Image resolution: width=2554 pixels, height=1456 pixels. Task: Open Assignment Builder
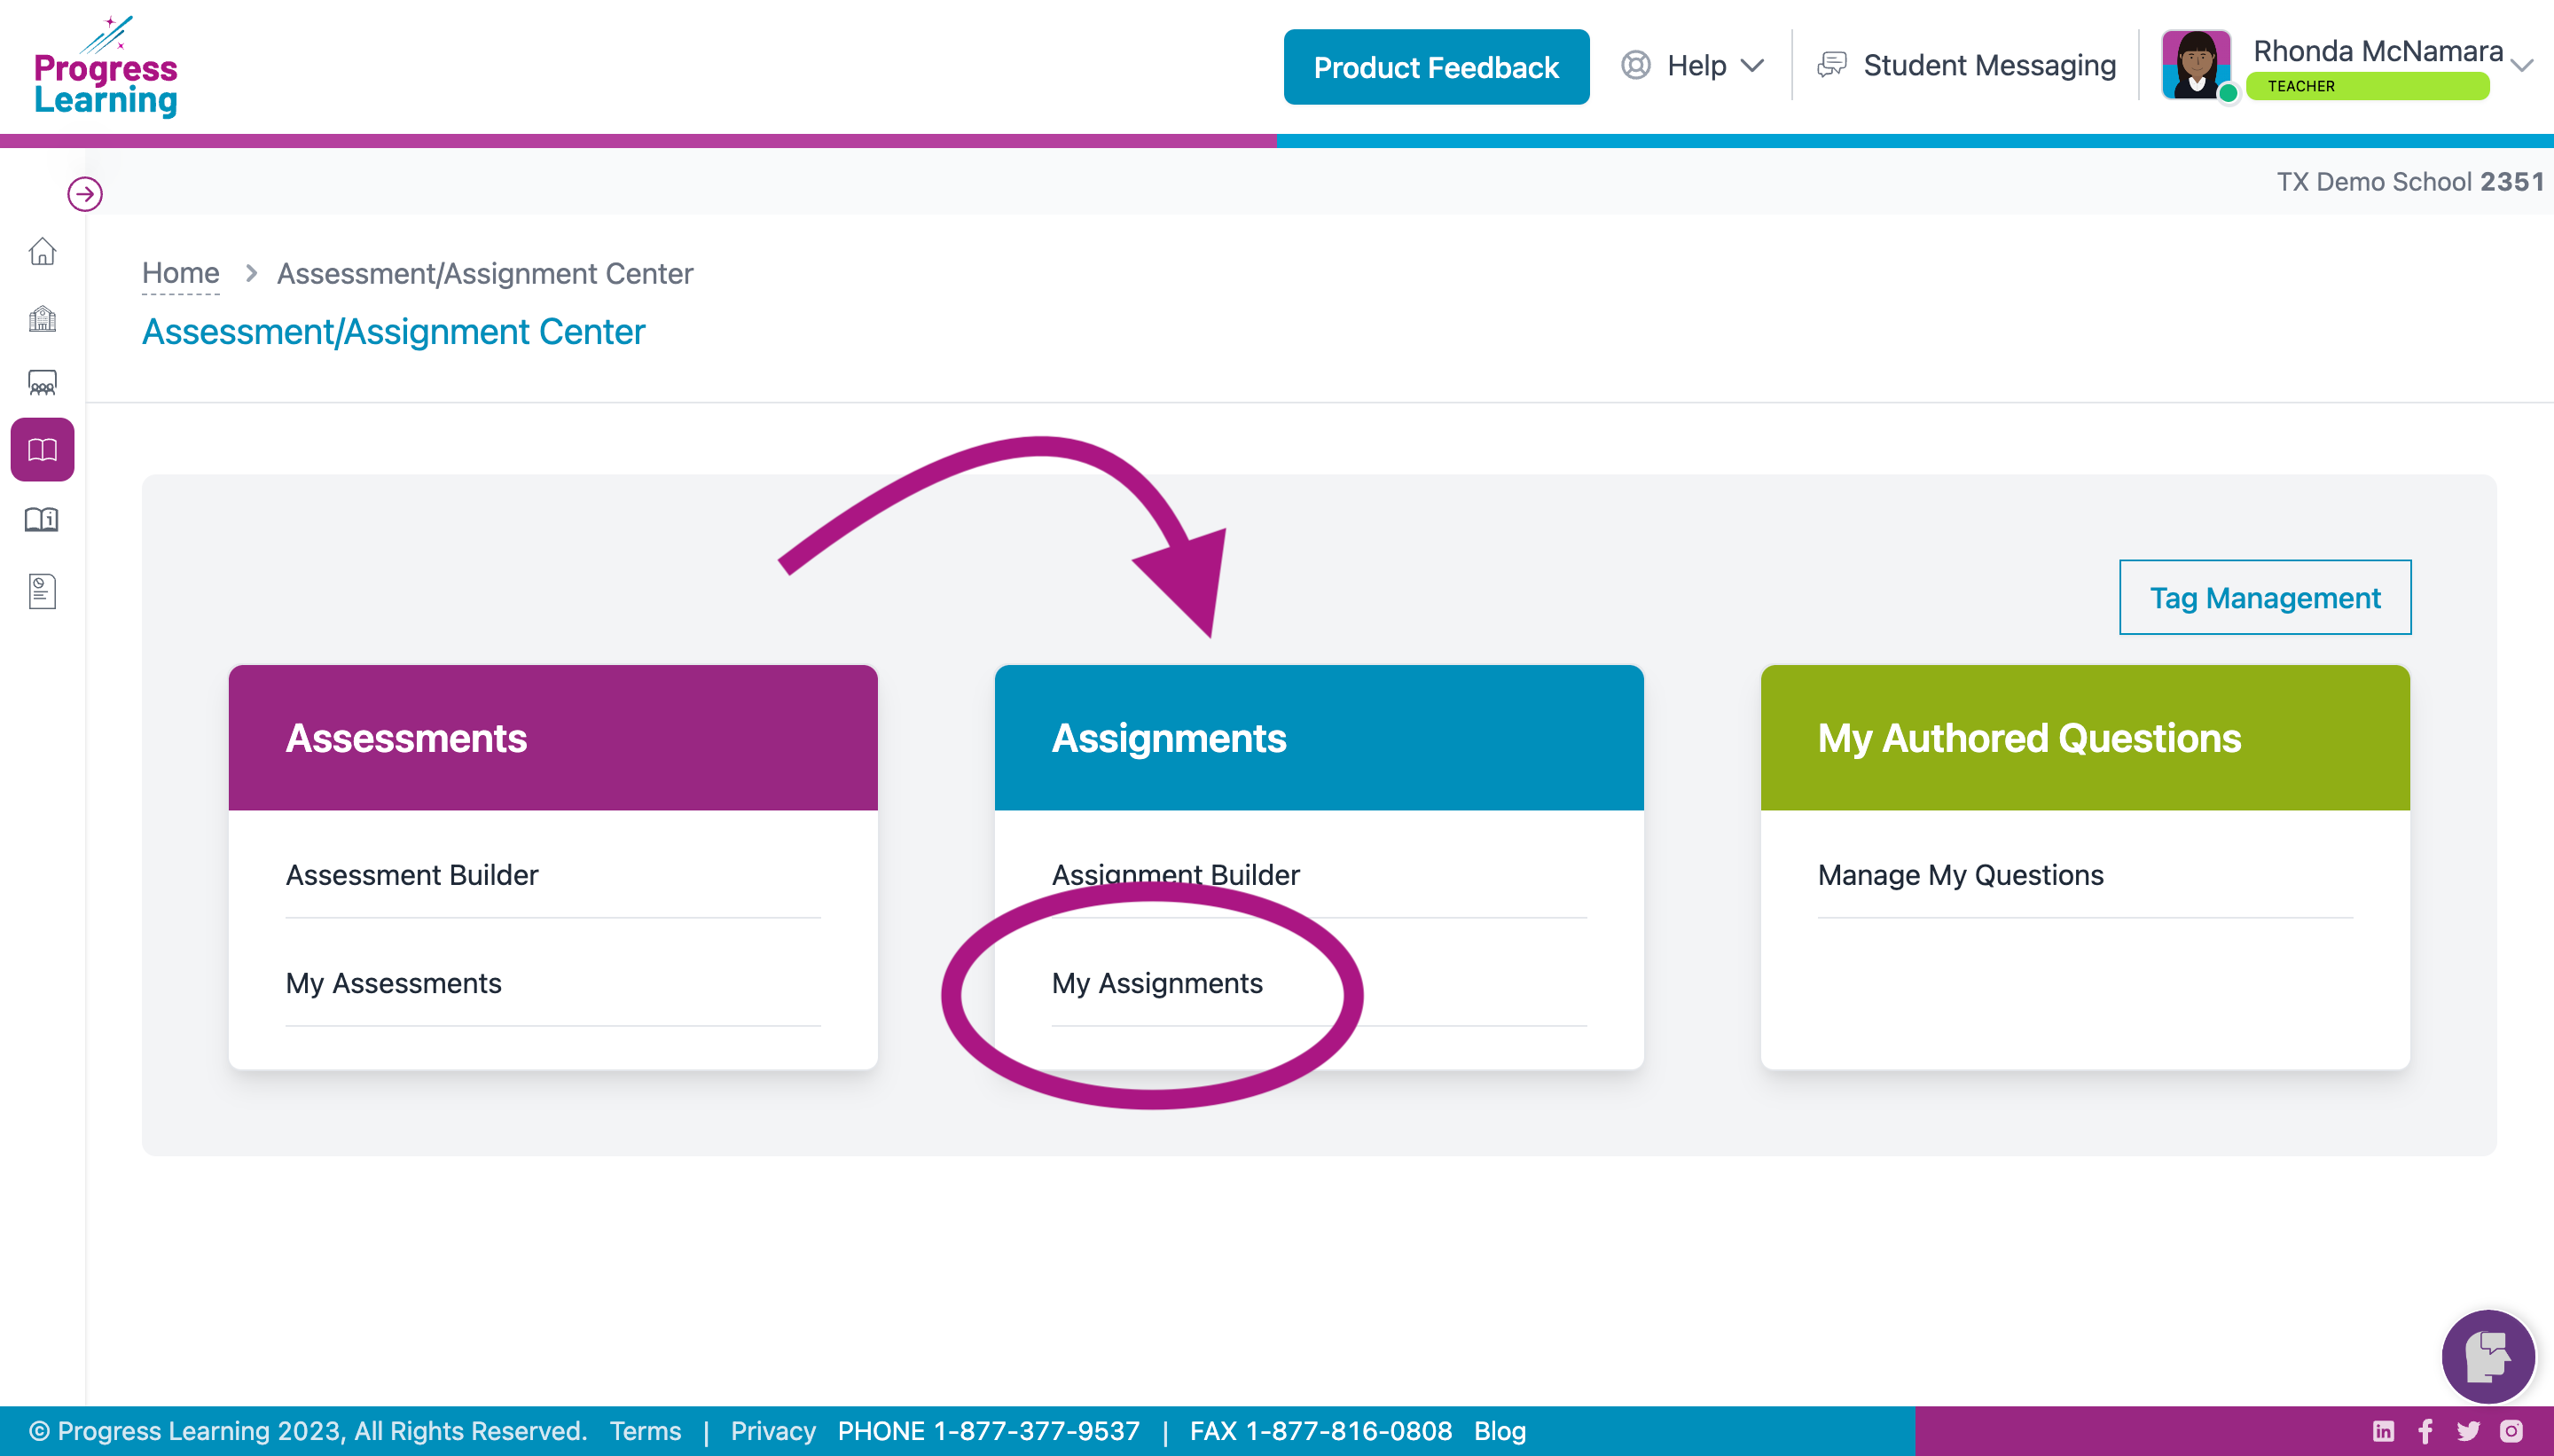(x=1176, y=875)
